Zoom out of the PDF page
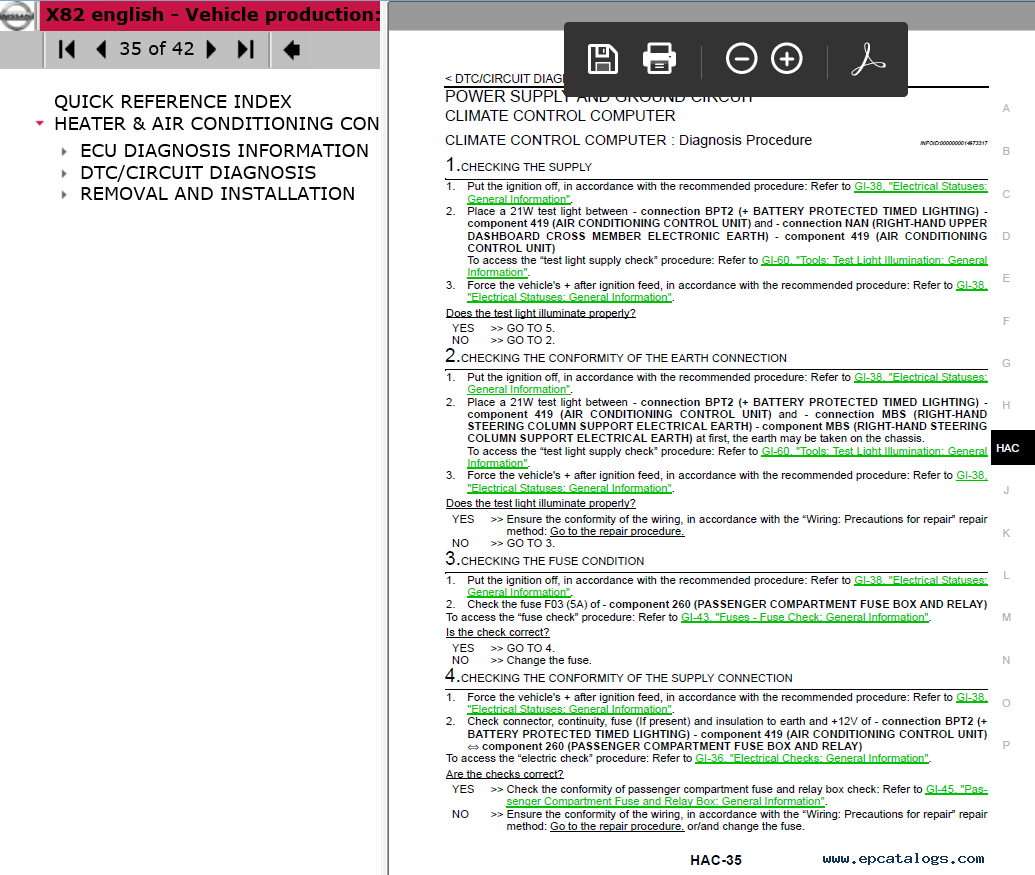The image size is (1035, 875). pos(741,59)
